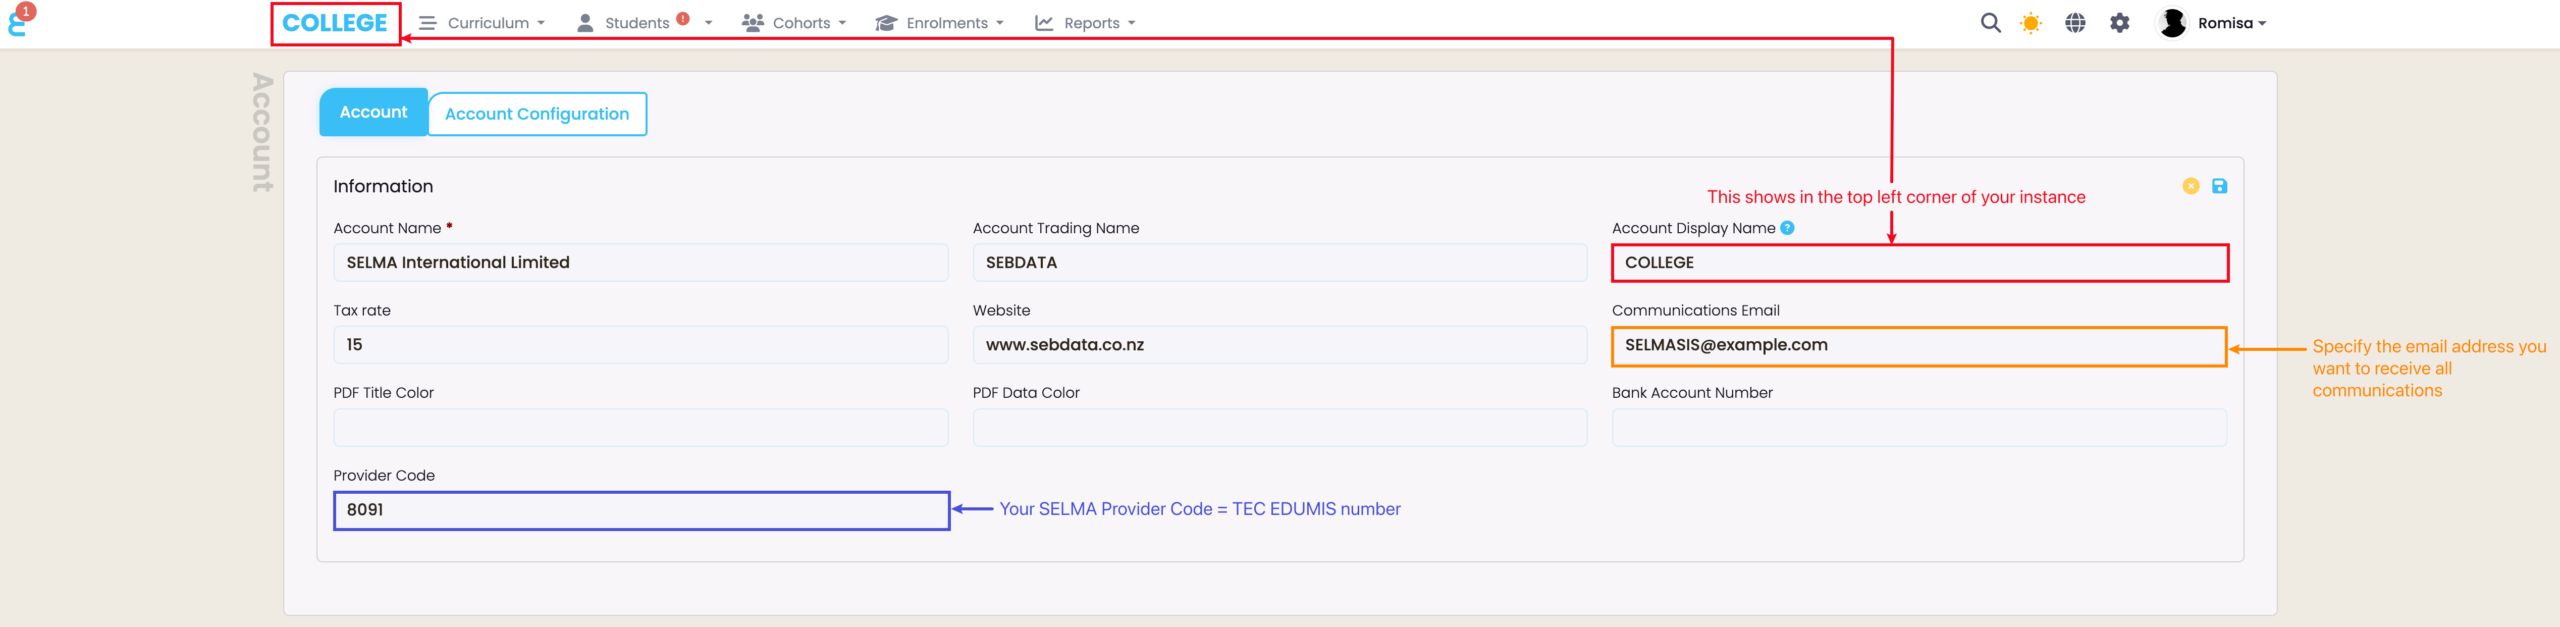Focus the Provider Code input field
2560x627 pixels.
(640, 510)
